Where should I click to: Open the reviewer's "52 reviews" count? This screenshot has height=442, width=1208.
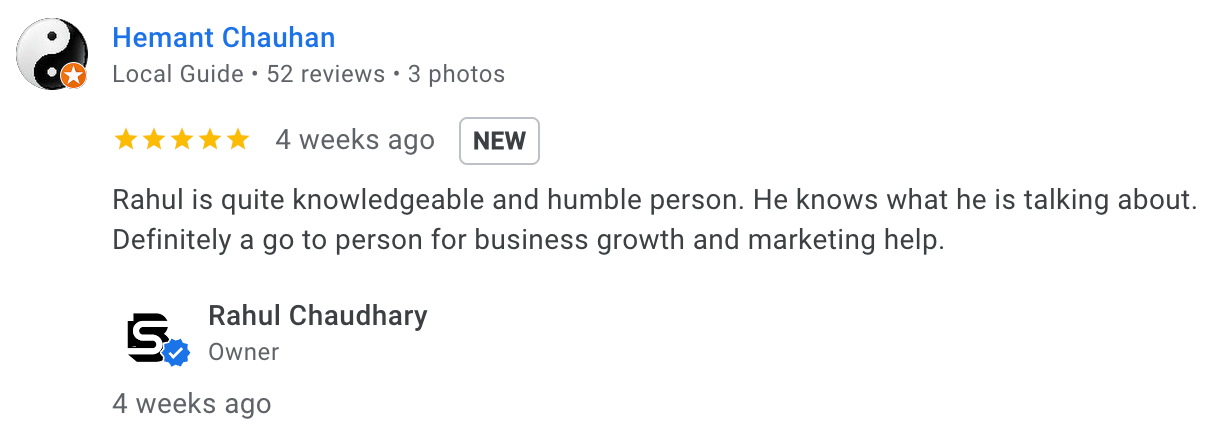[326, 74]
